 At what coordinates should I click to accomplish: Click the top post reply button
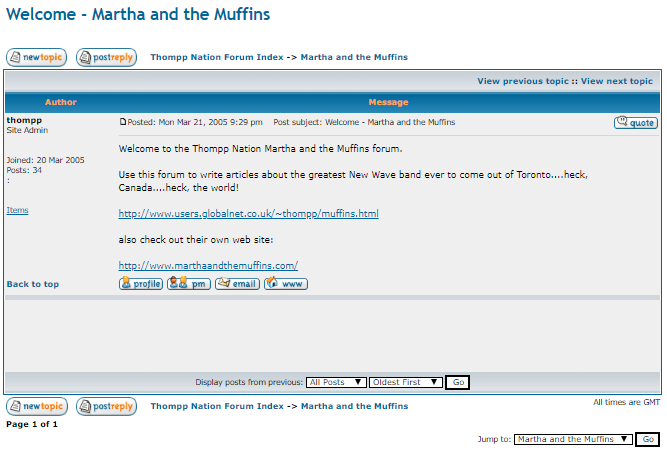click(x=106, y=58)
